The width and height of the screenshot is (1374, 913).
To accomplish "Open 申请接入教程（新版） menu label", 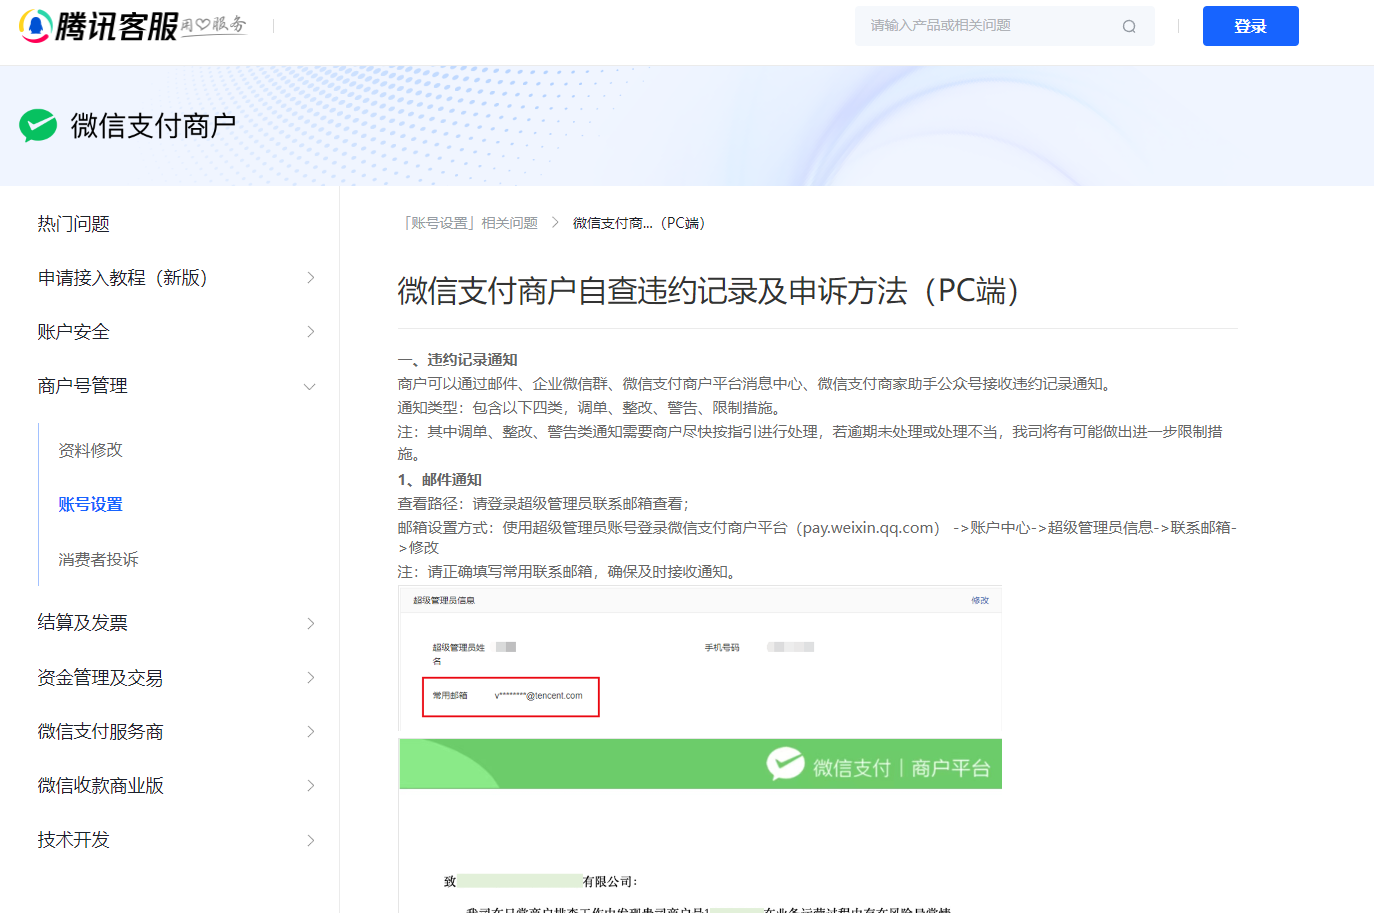I will click(x=123, y=278).
